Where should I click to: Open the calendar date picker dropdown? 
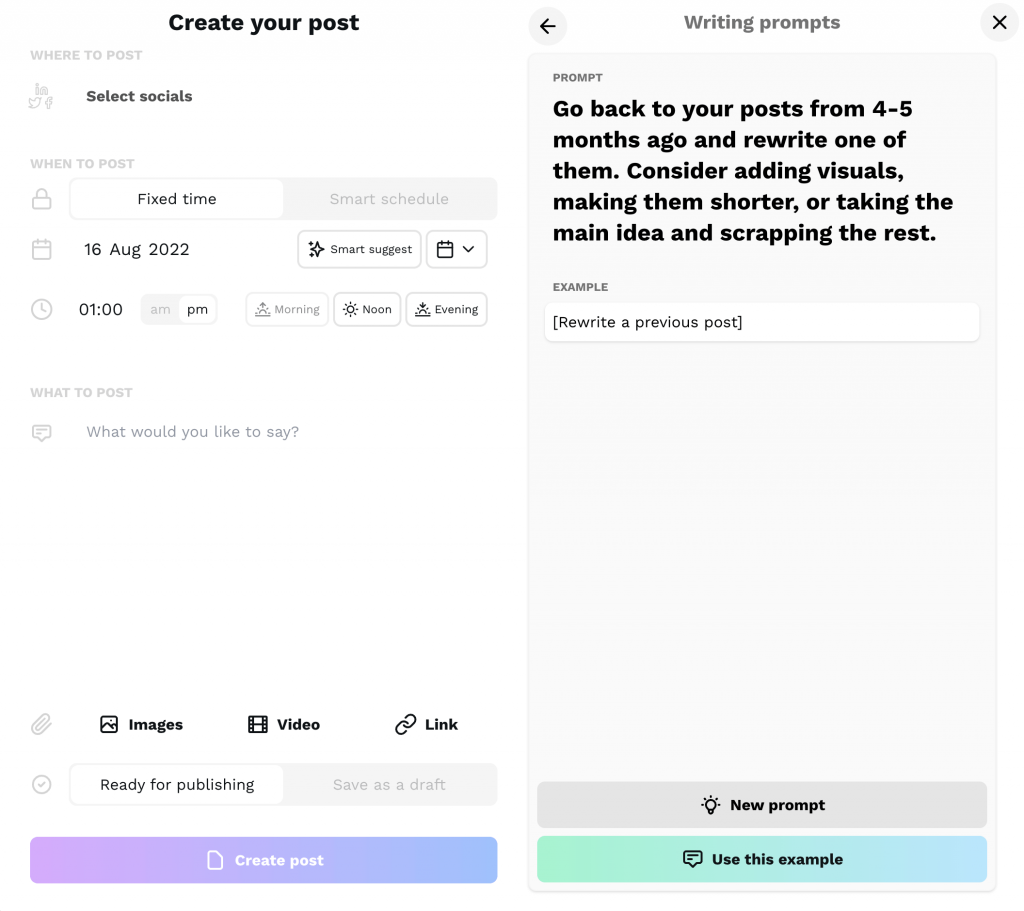pyautogui.click(x=456, y=249)
